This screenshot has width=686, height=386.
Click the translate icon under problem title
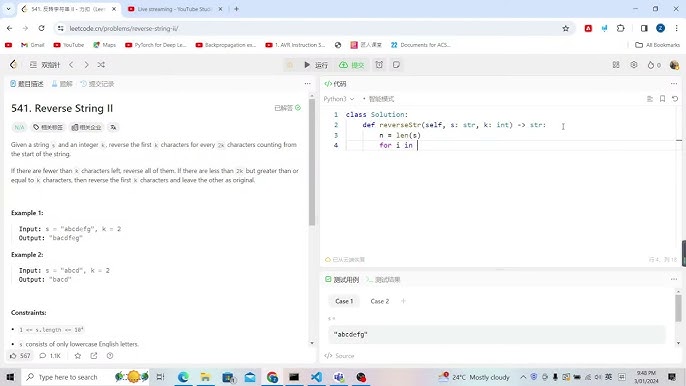[113, 127]
